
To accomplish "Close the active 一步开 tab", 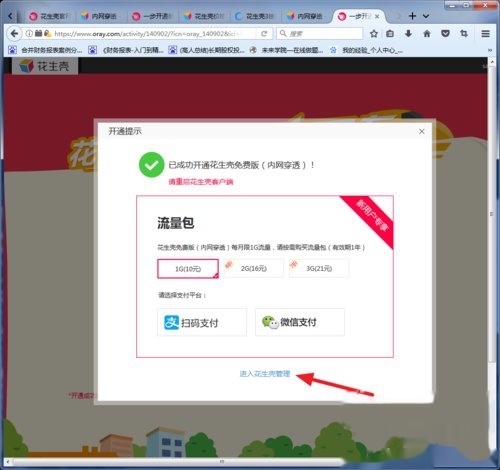I will (x=377, y=16).
